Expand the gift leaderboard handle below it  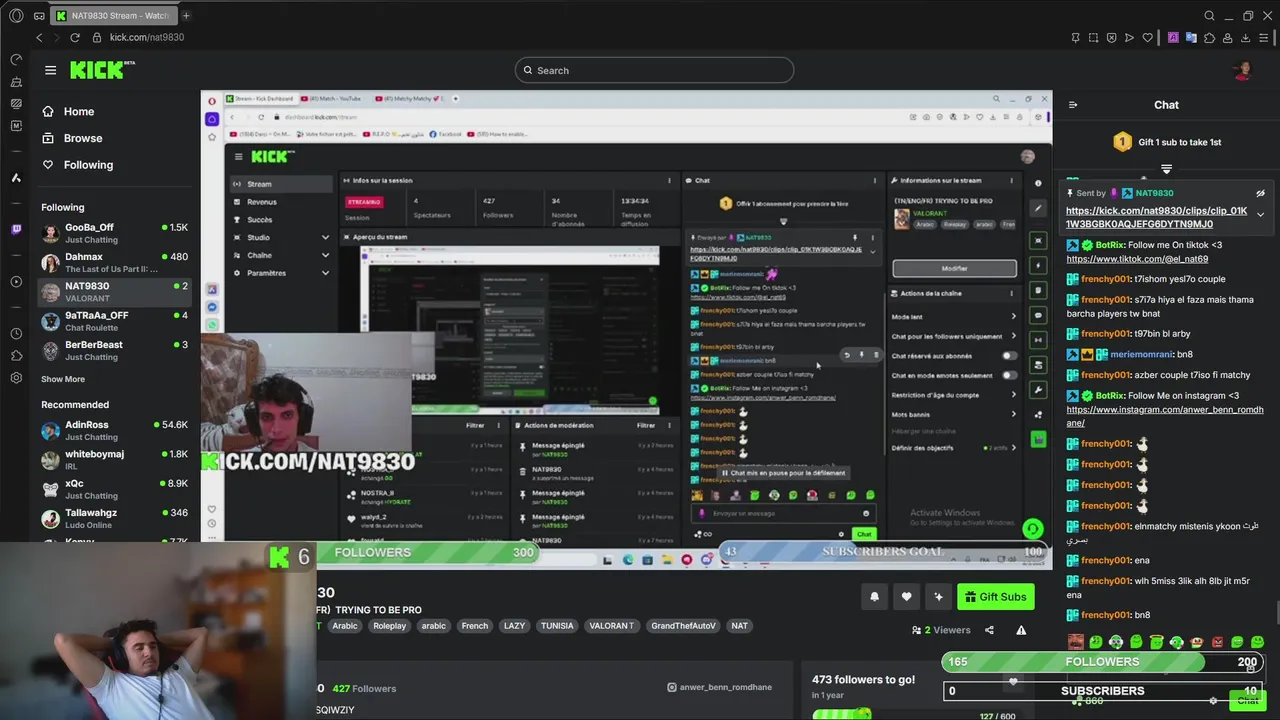1166,169
